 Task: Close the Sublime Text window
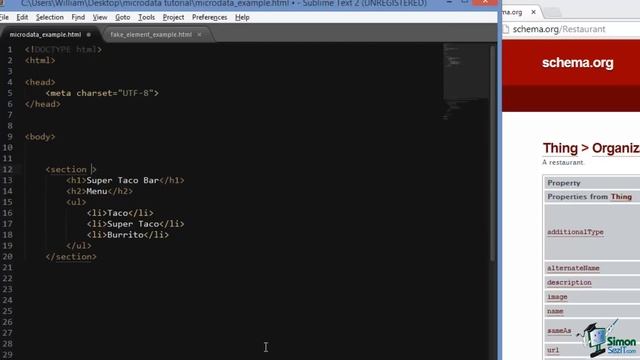point(485,2)
